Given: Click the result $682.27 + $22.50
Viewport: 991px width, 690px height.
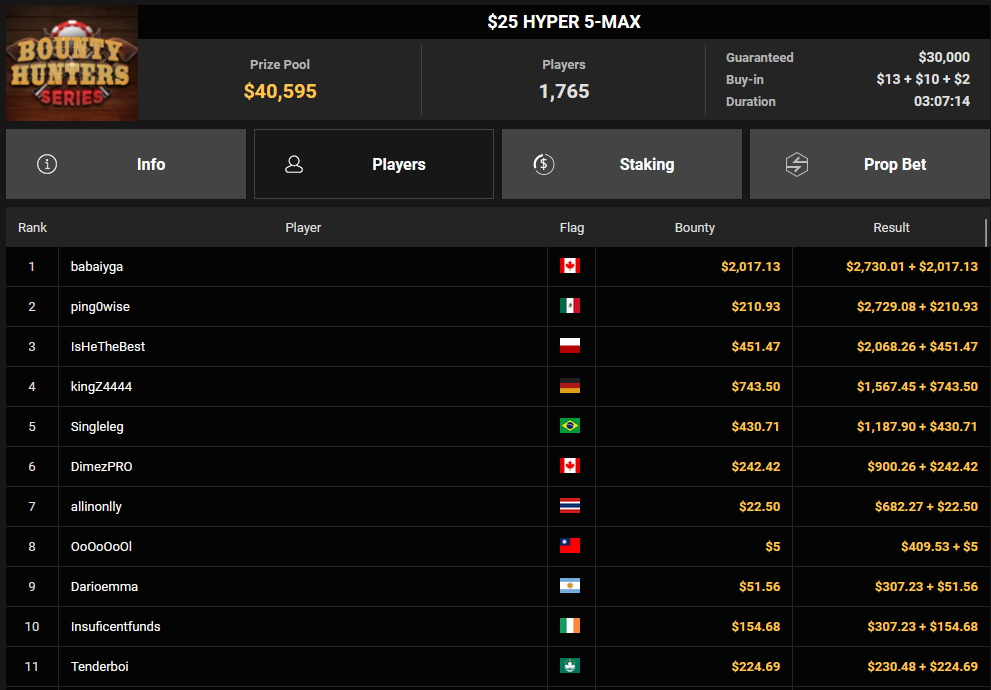Looking at the screenshot, I should (926, 507).
